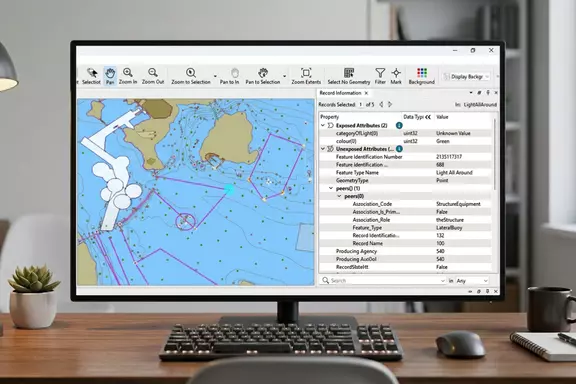
Task: Click the Mark crosshair tool
Action: [396, 76]
